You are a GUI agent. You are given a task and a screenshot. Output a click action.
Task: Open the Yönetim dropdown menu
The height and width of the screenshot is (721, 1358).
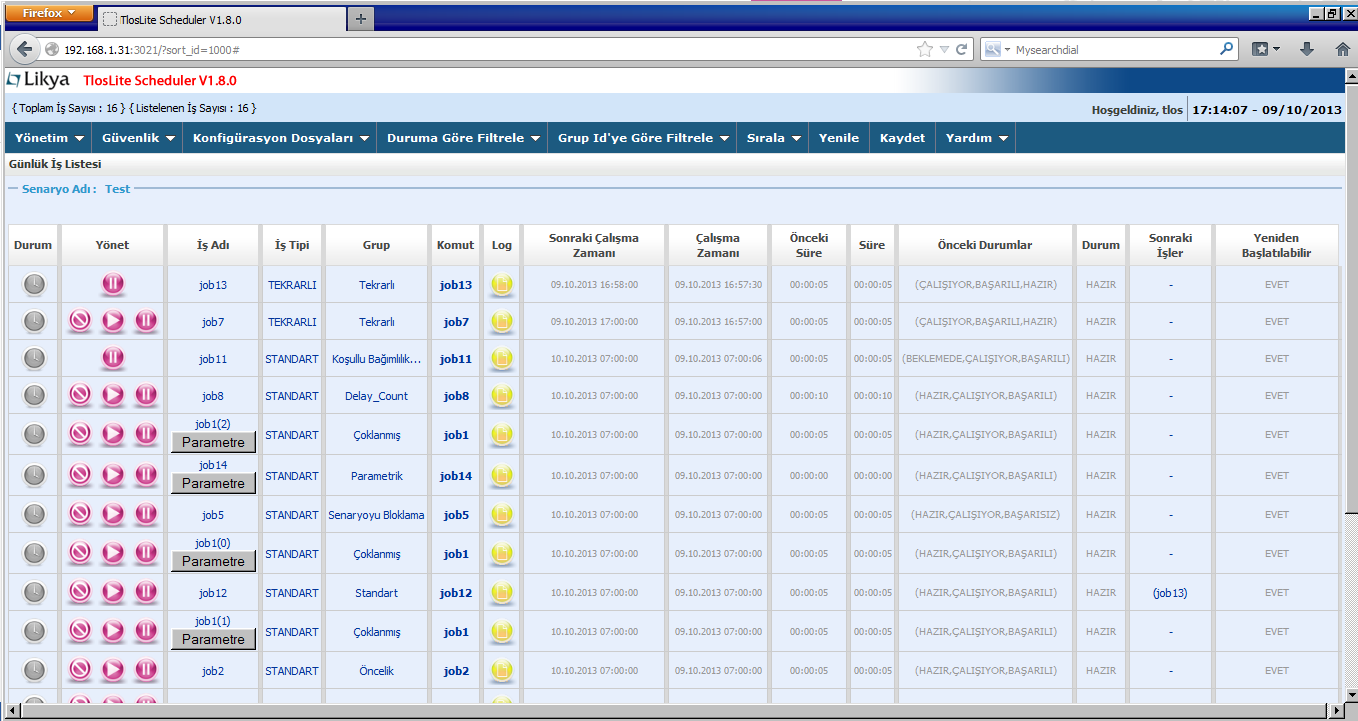47,138
